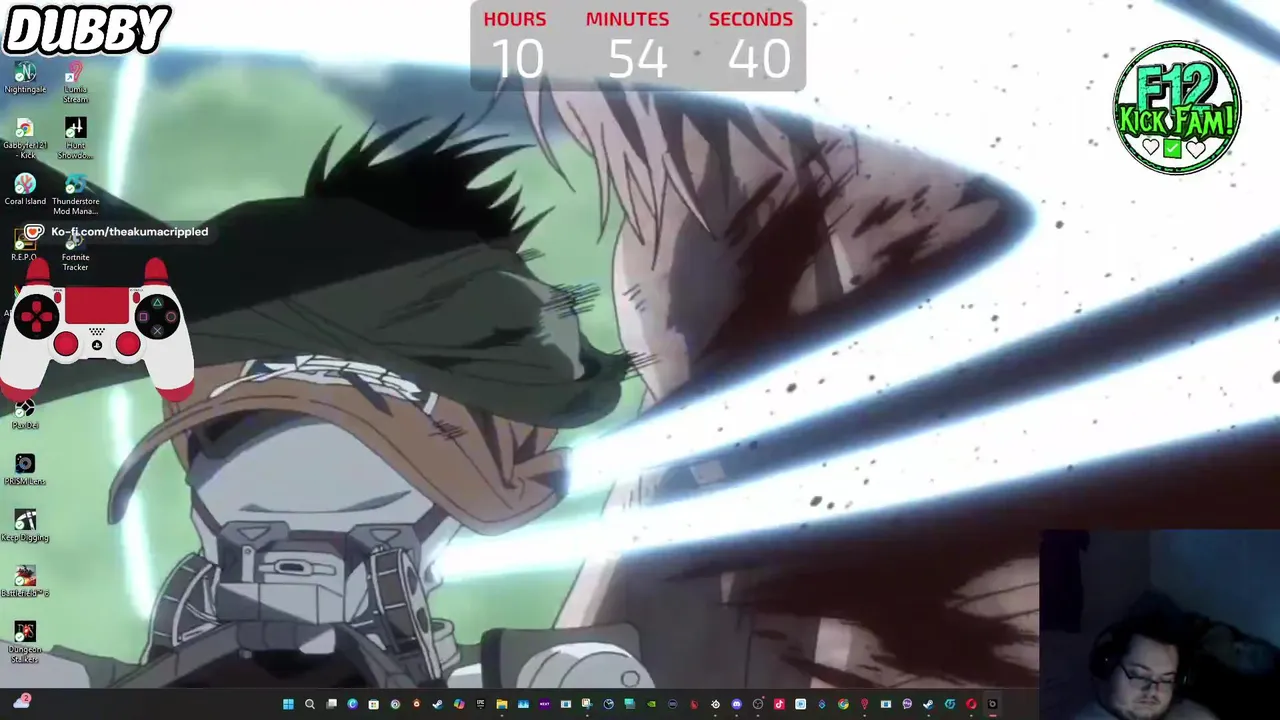Open taskbar Search magnifier
The image size is (1280, 720).
[309, 704]
